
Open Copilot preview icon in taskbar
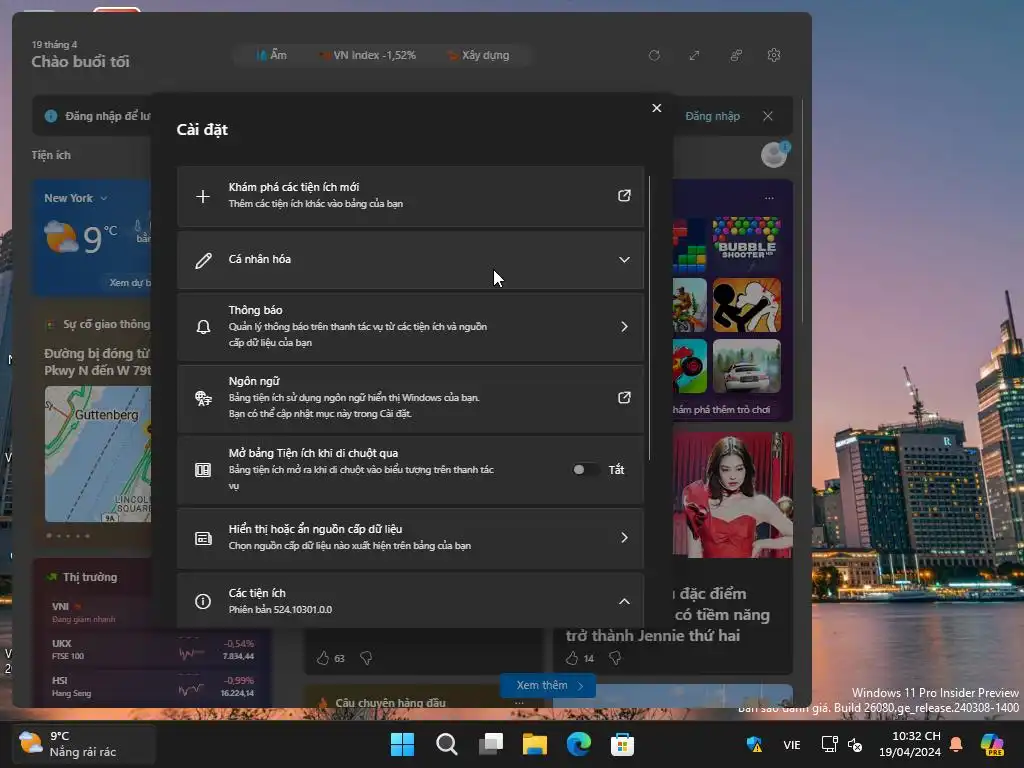click(x=993, y=744)
